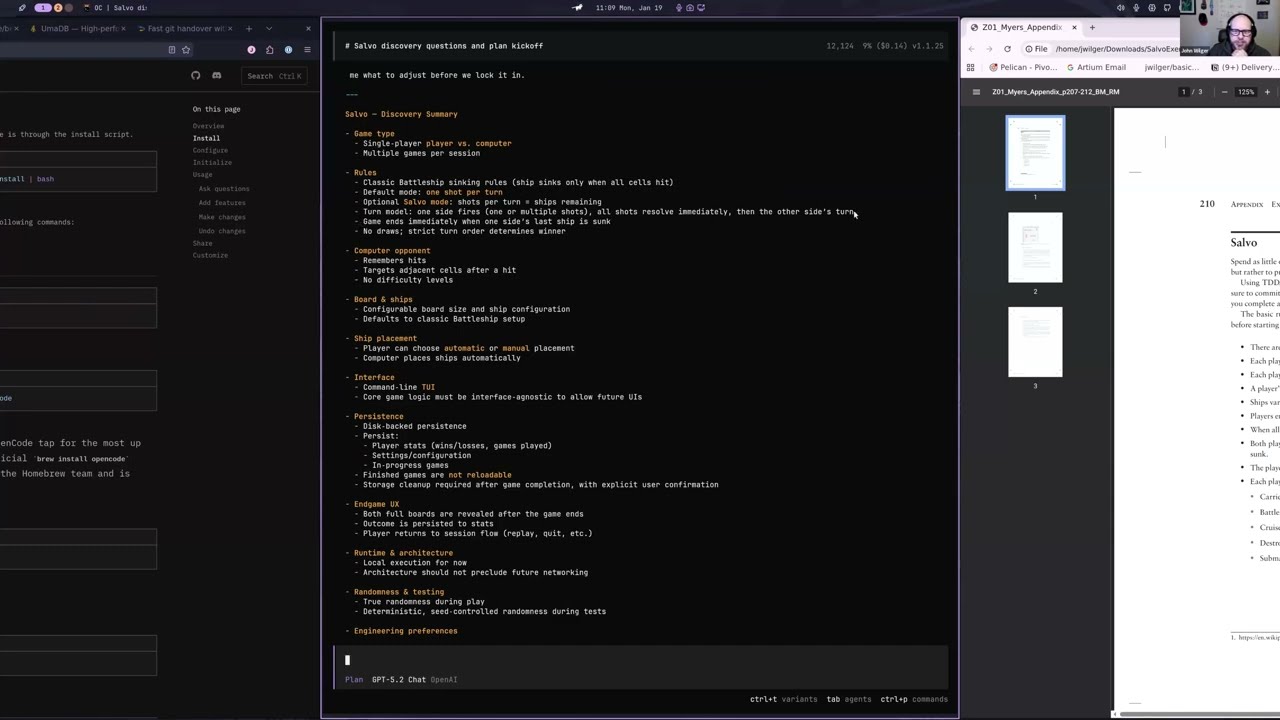Screen dimensions: 1280x720
Task: Expand the tab list chevron in left browser
Action: point(271,28)
